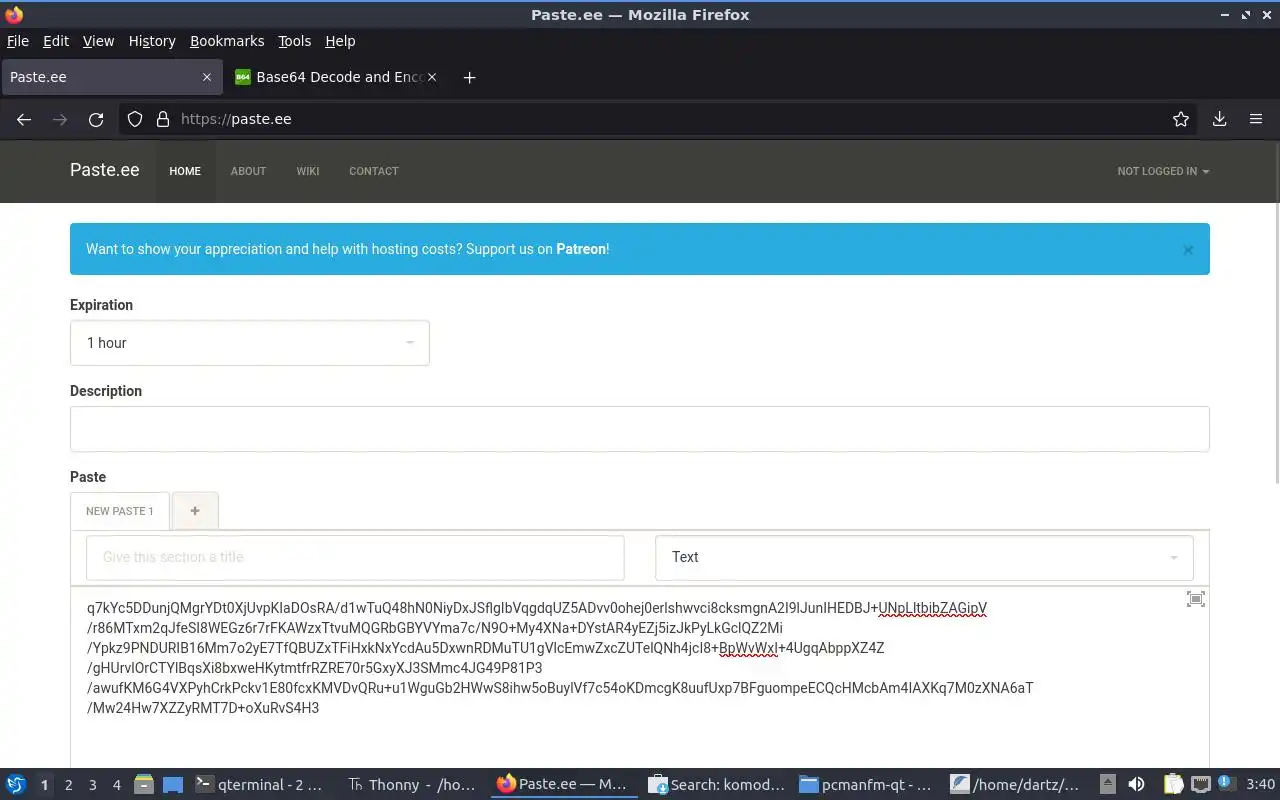
Task: Click the update notifier tray icon
Action: pos(1225,784)
